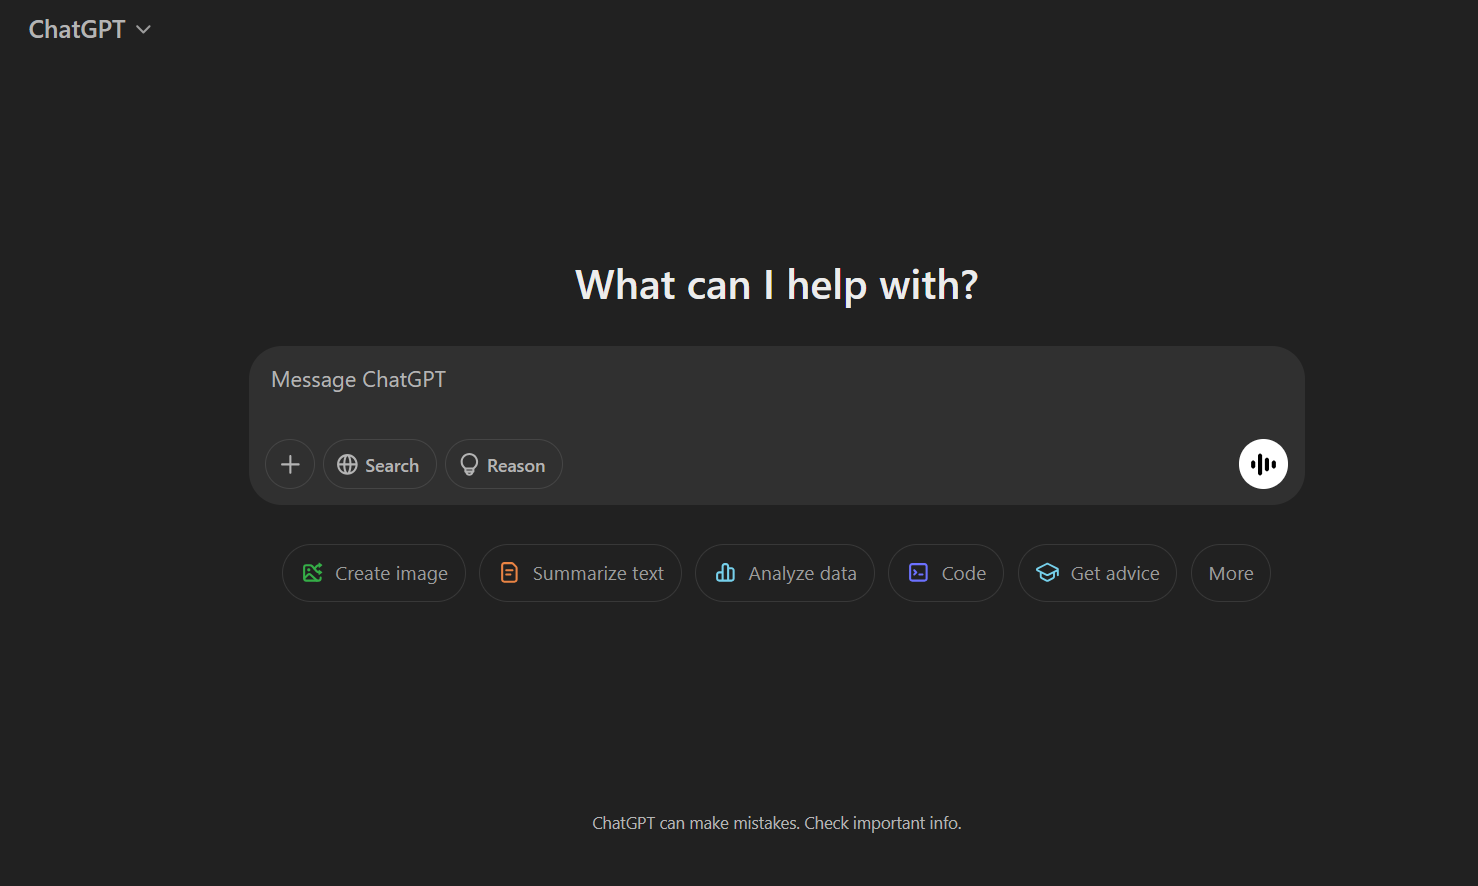Image resolution: width=1478 pixels, height=886 pixels.
Task: Choose the Code suggestion chip
Action: [946, 573]
